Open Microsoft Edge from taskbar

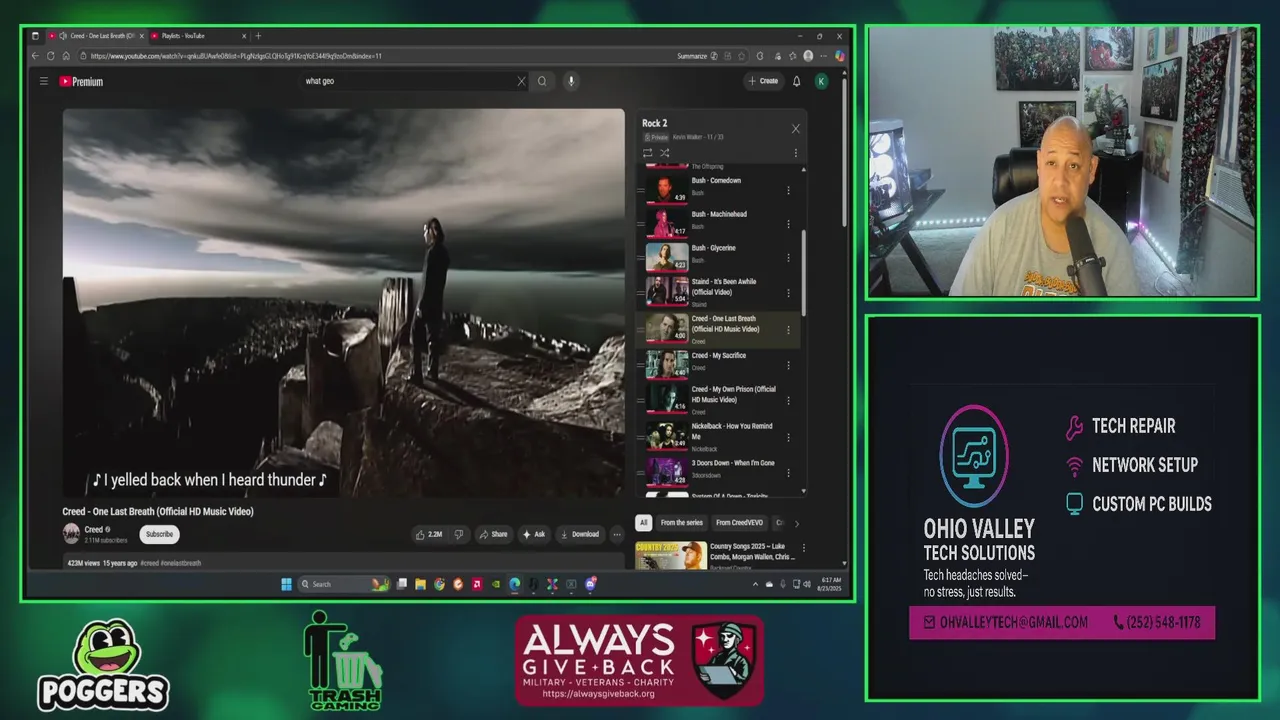515,584
